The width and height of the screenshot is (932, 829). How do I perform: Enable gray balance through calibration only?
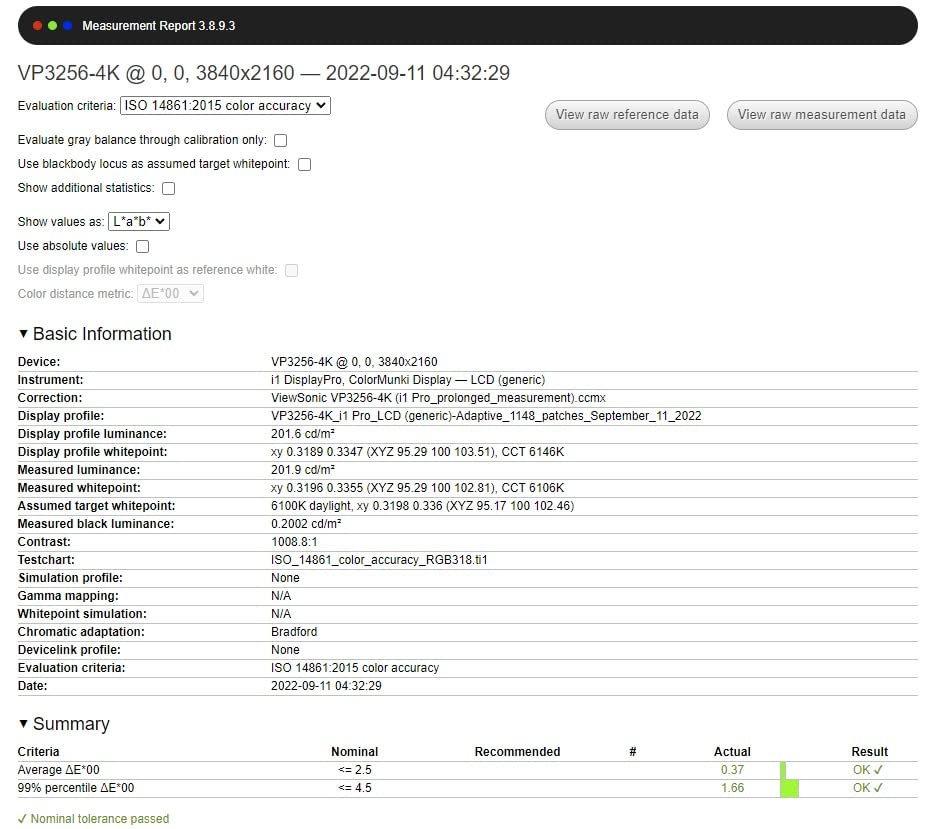tap(281, 141)
